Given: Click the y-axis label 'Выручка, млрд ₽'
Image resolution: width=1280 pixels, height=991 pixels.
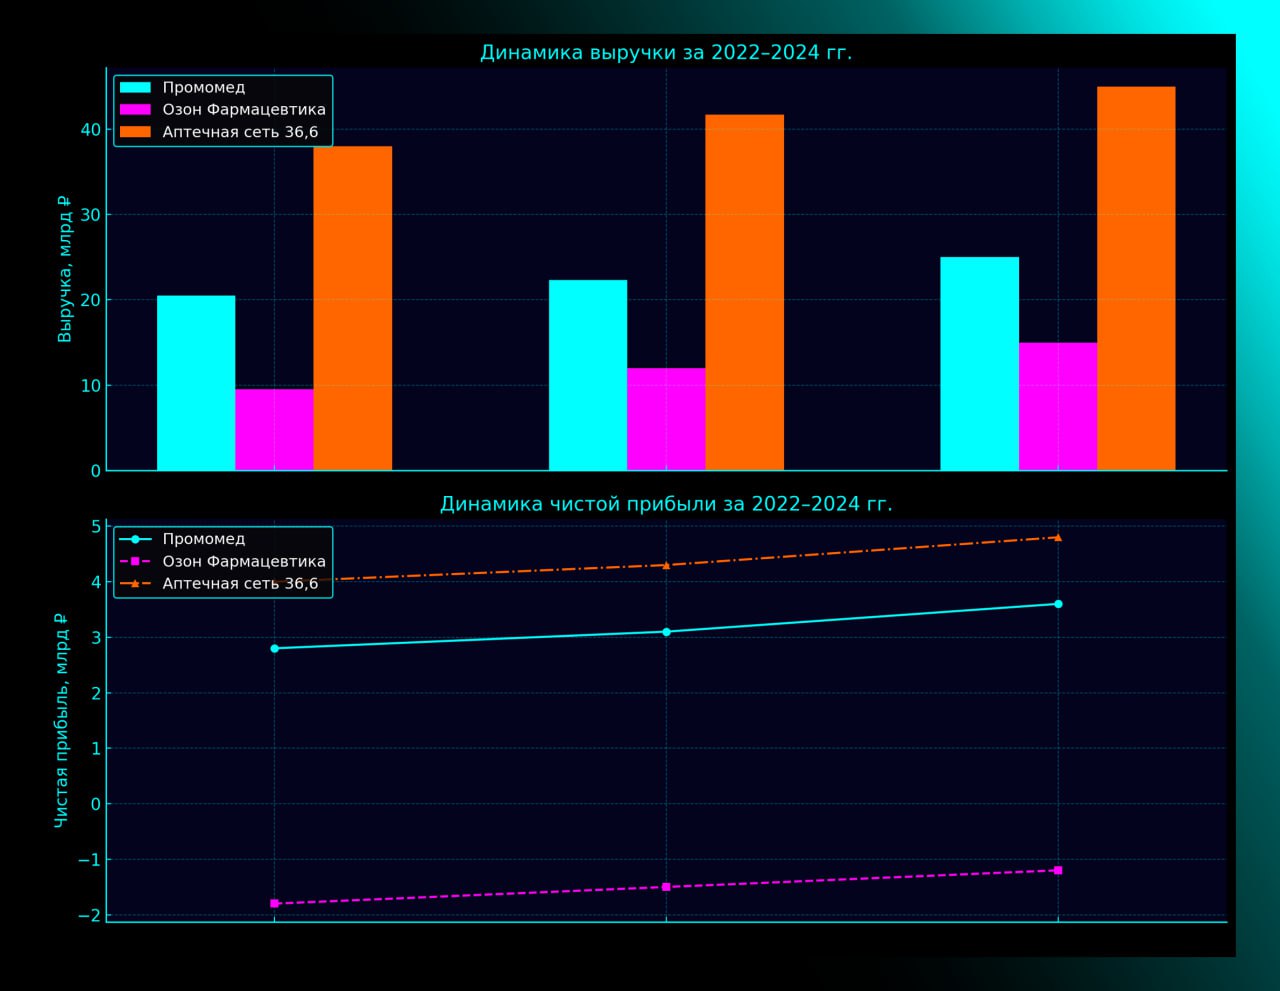Looking at the screenshot, I should (x=65, y=269).
